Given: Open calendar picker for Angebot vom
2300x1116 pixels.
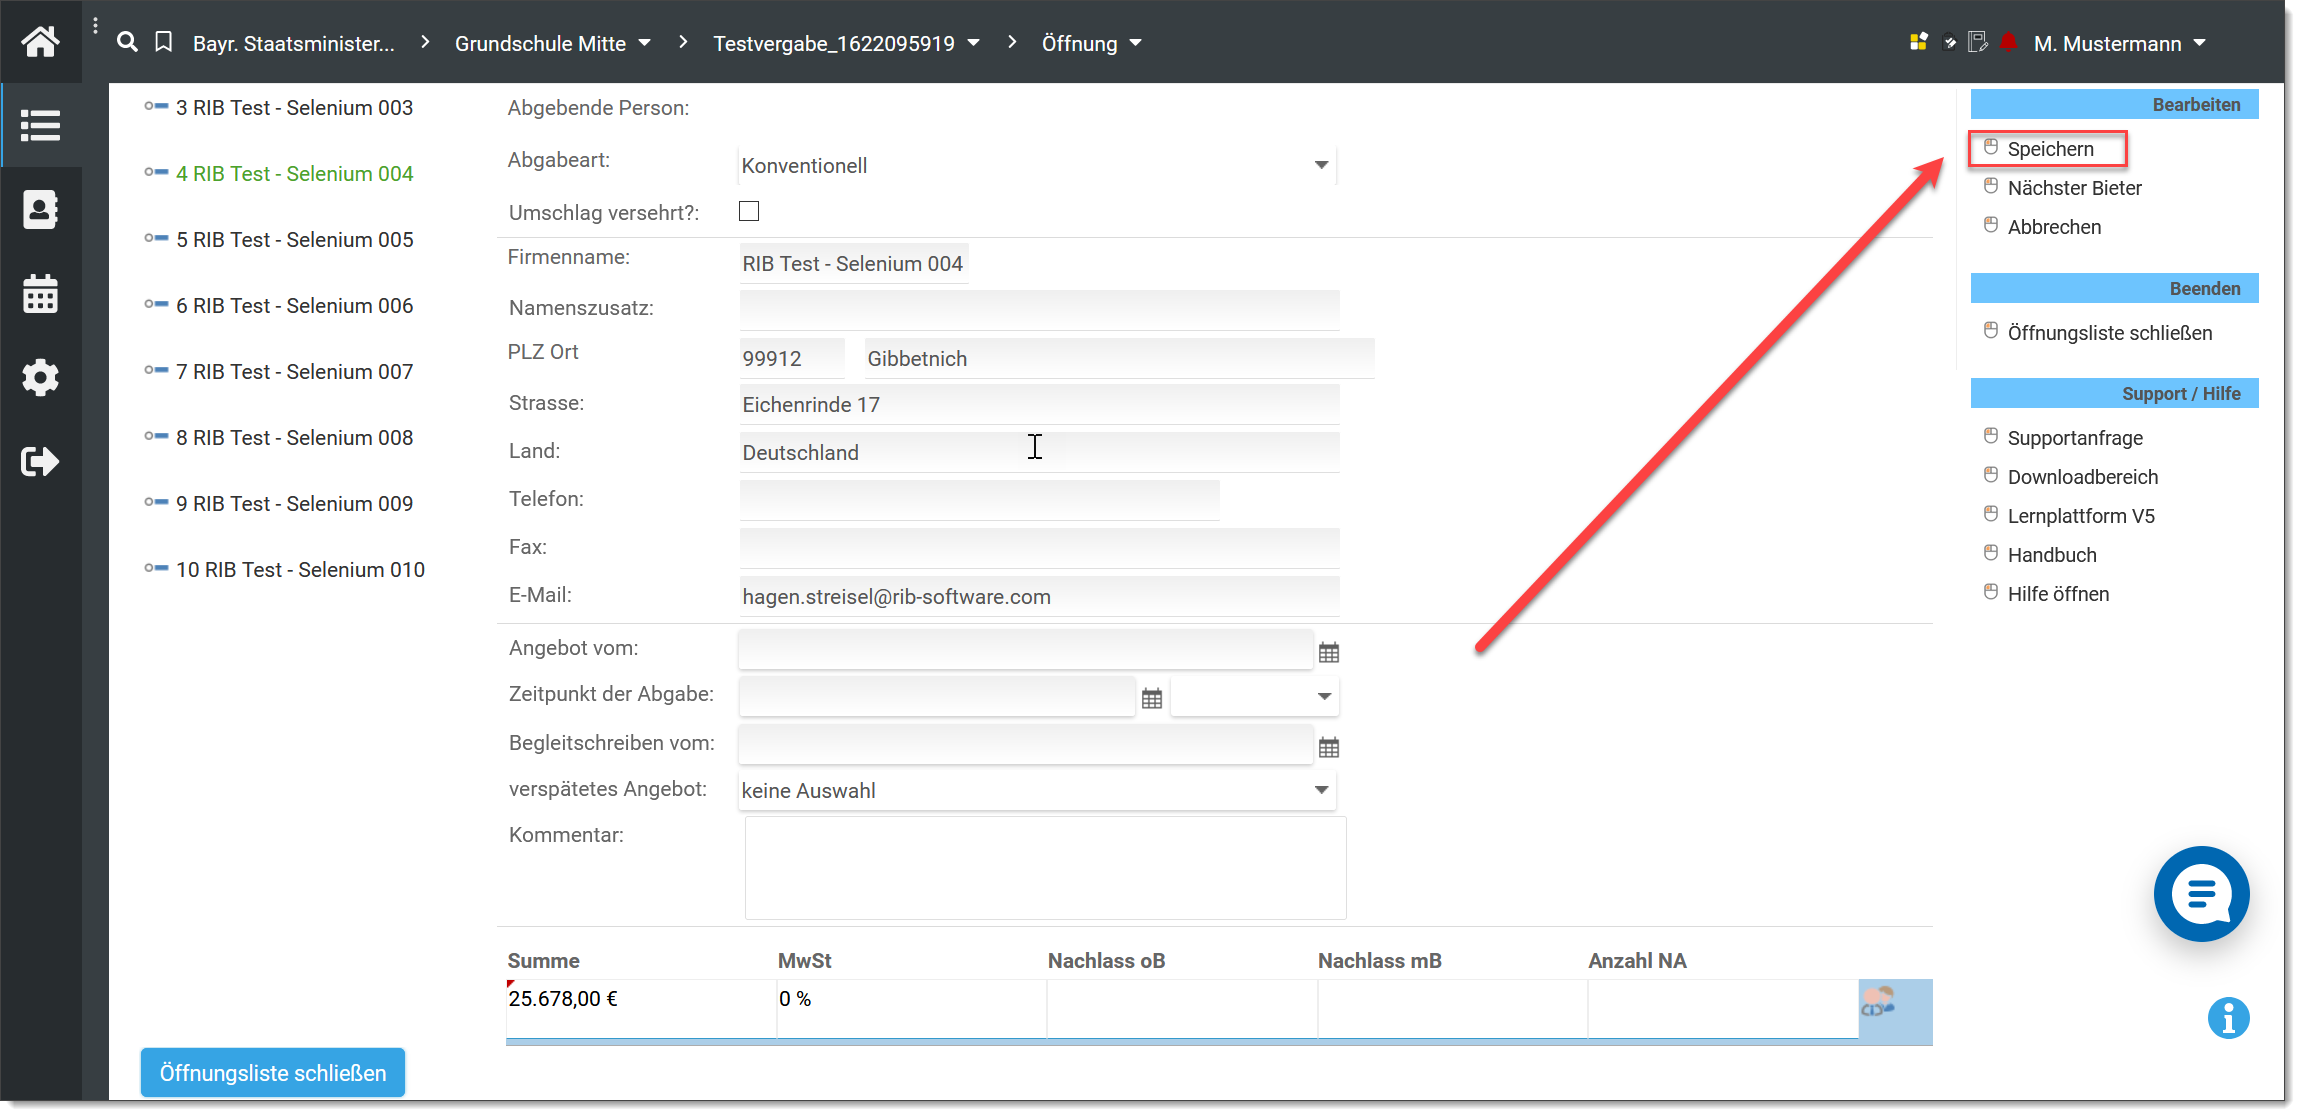Looking at the screenshot, I should 1328,653.
